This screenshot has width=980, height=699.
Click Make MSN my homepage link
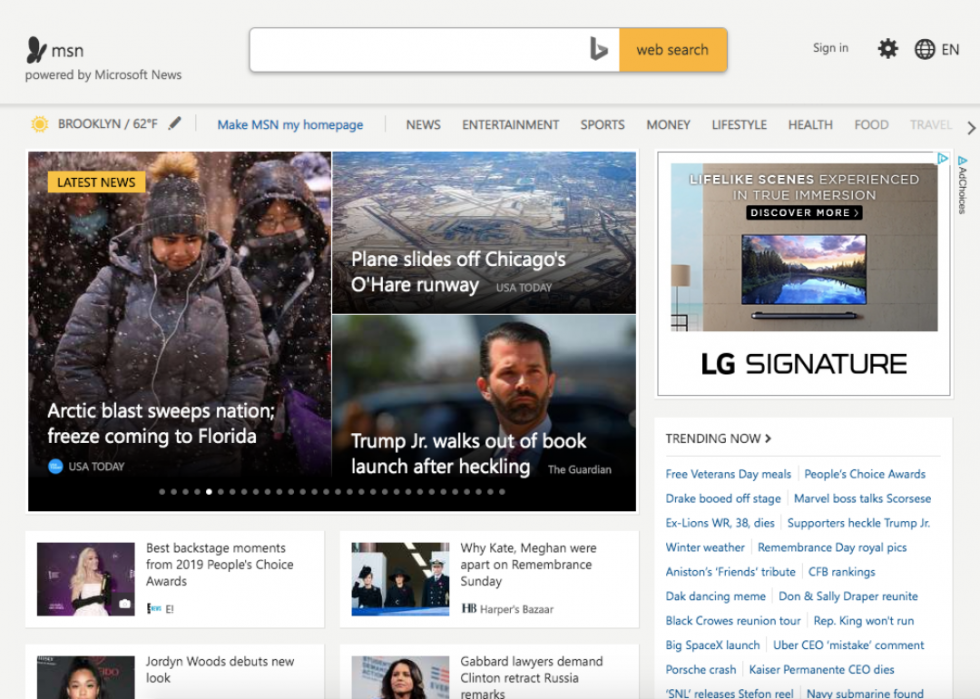pos(290,124)
